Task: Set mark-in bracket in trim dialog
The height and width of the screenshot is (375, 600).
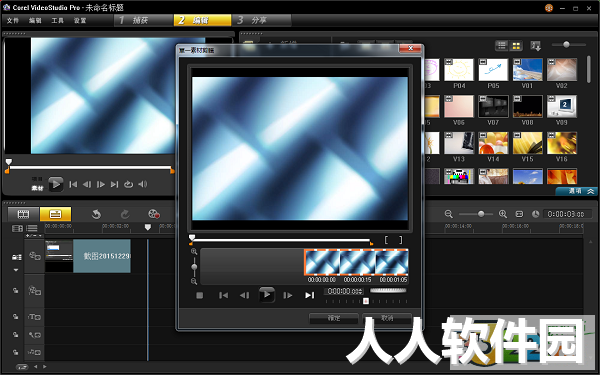Action: (386, 240)
